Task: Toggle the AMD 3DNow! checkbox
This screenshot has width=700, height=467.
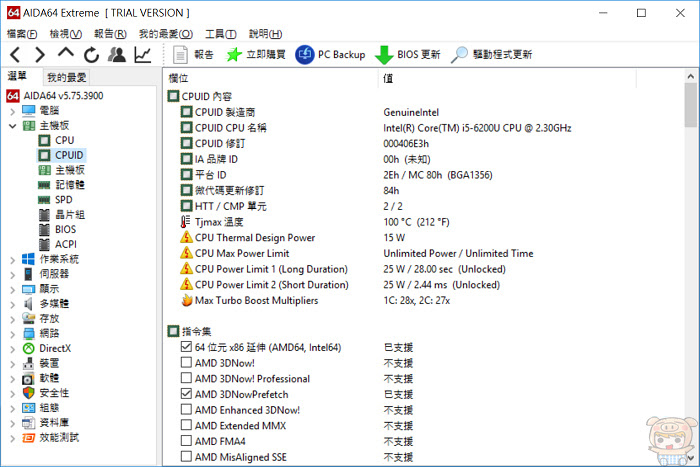Action: [x=186, y=362]
